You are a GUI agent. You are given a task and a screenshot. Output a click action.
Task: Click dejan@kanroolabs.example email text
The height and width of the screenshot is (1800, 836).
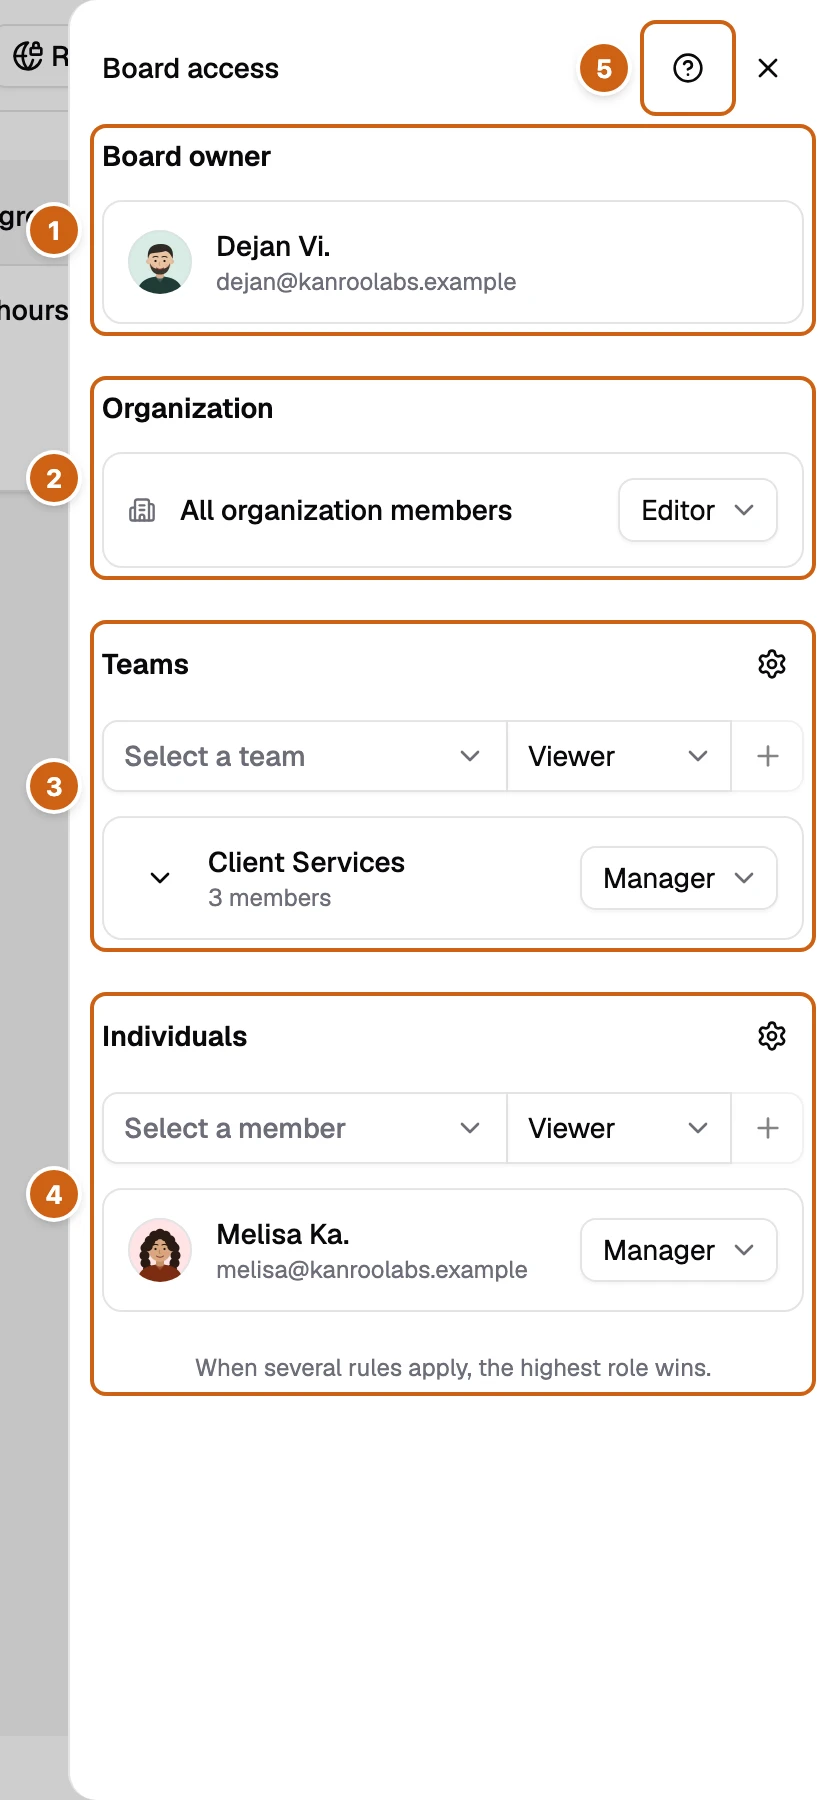click(x=366, y=282)
